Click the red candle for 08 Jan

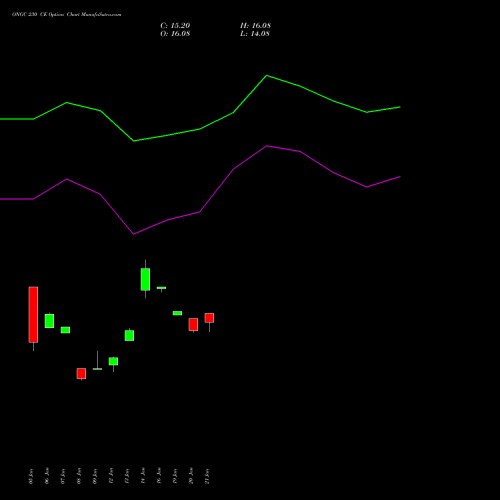click(x=81, y=373)
